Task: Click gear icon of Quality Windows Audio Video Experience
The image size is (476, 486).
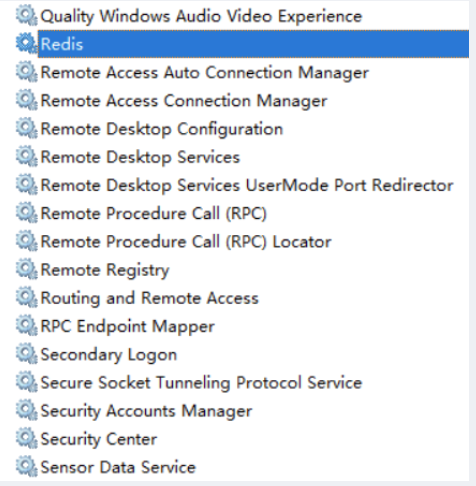Action: point(27,15)
